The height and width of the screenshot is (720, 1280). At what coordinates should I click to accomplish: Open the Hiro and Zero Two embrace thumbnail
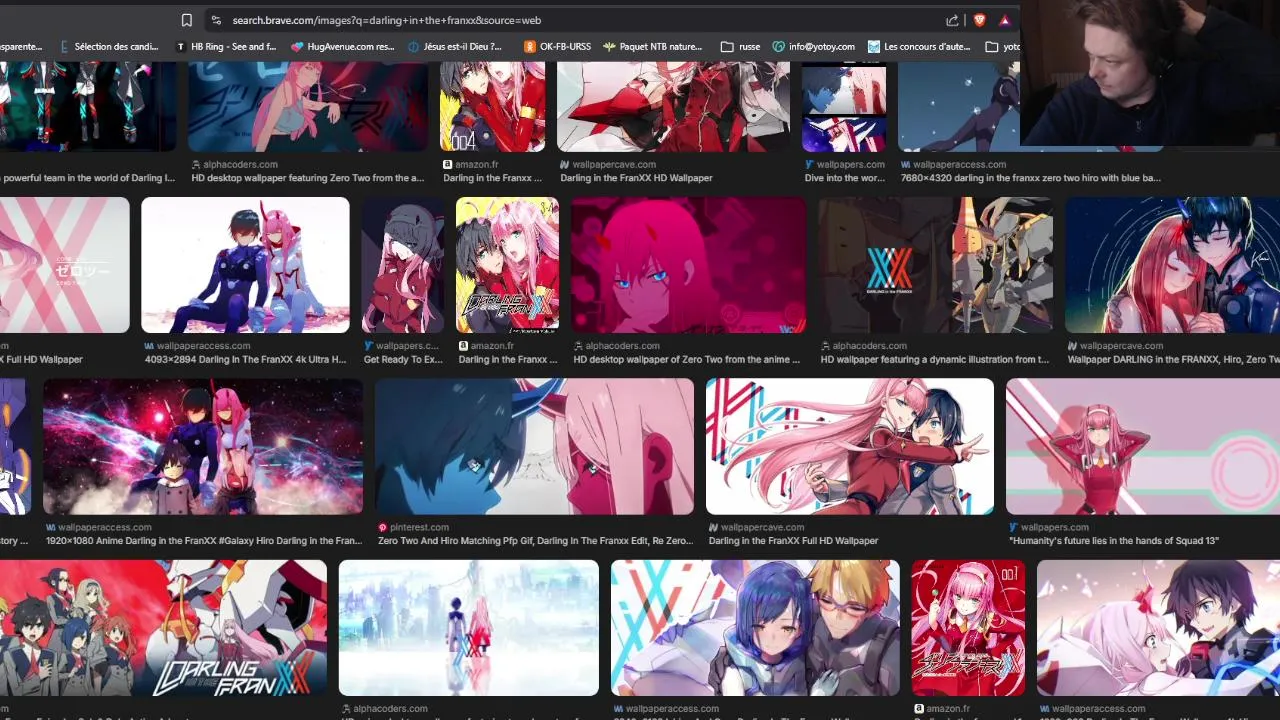tap(1172, 265)
